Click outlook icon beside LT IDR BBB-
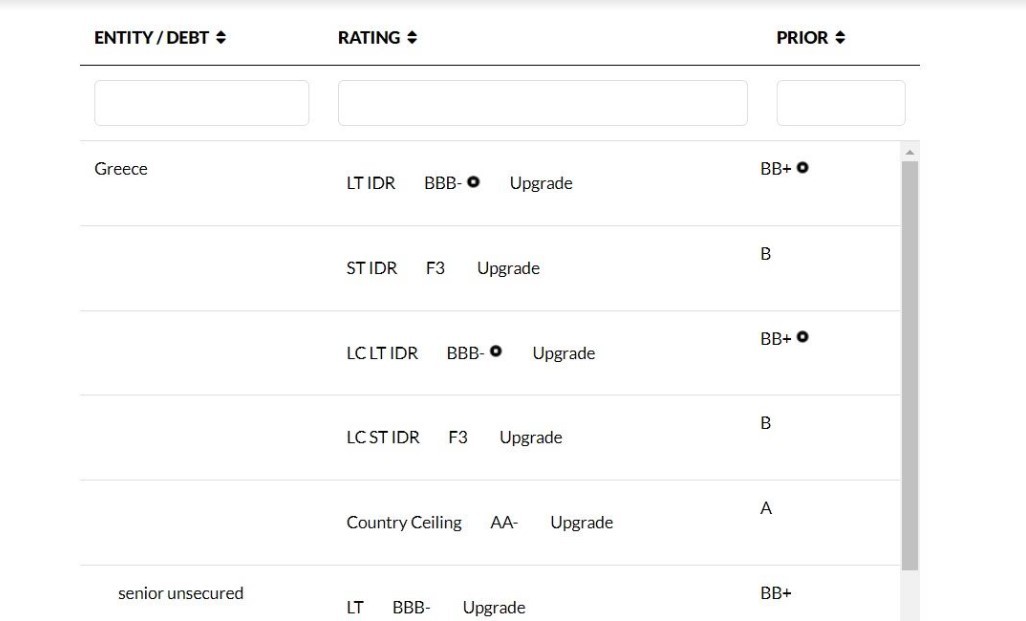Screen dimensions: 1026x621 click(x=474, y=182)
